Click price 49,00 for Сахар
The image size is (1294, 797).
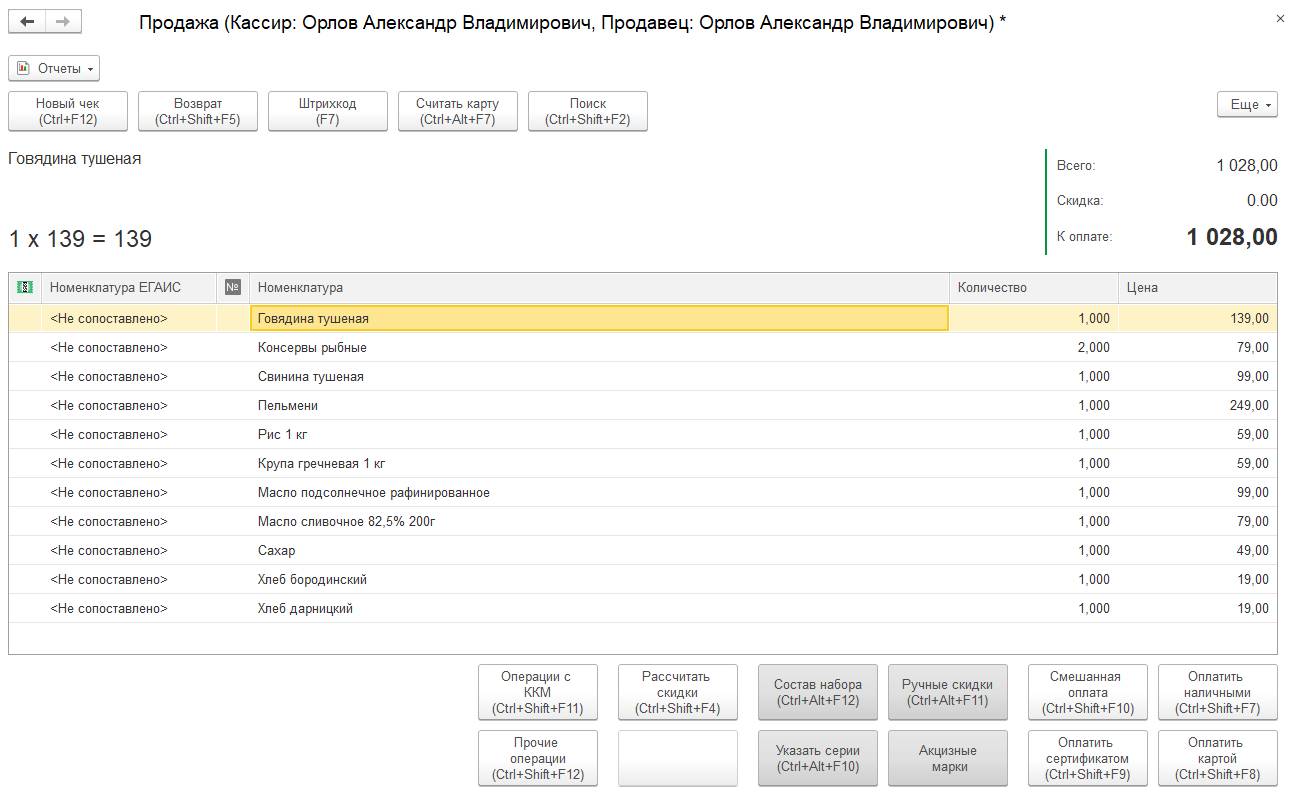point(1198,551)
